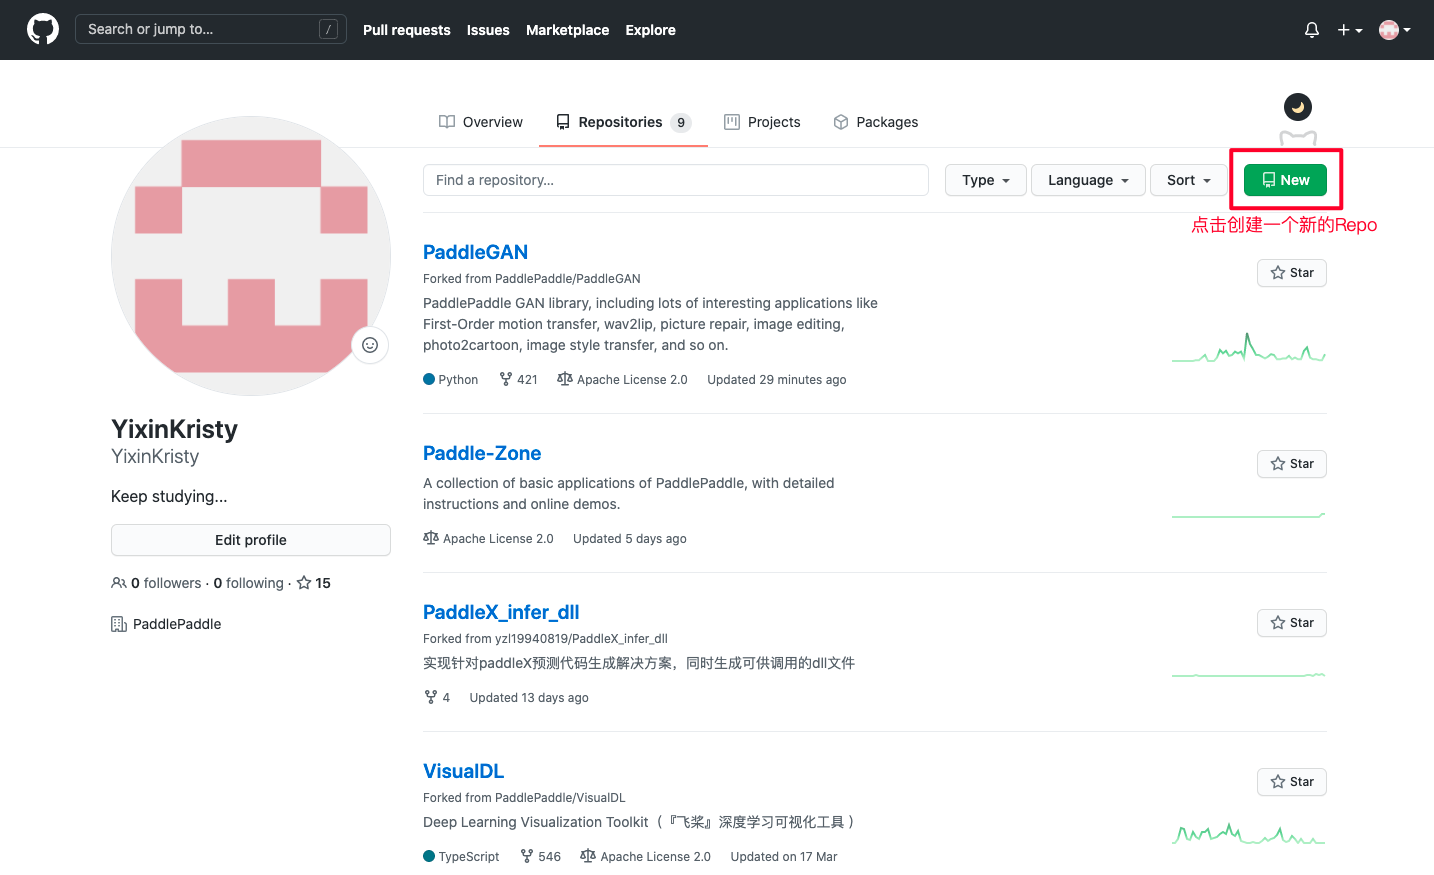Select the Repositories tab
The height and width of the screenshot is (875, 1434).
pos(623,122)
